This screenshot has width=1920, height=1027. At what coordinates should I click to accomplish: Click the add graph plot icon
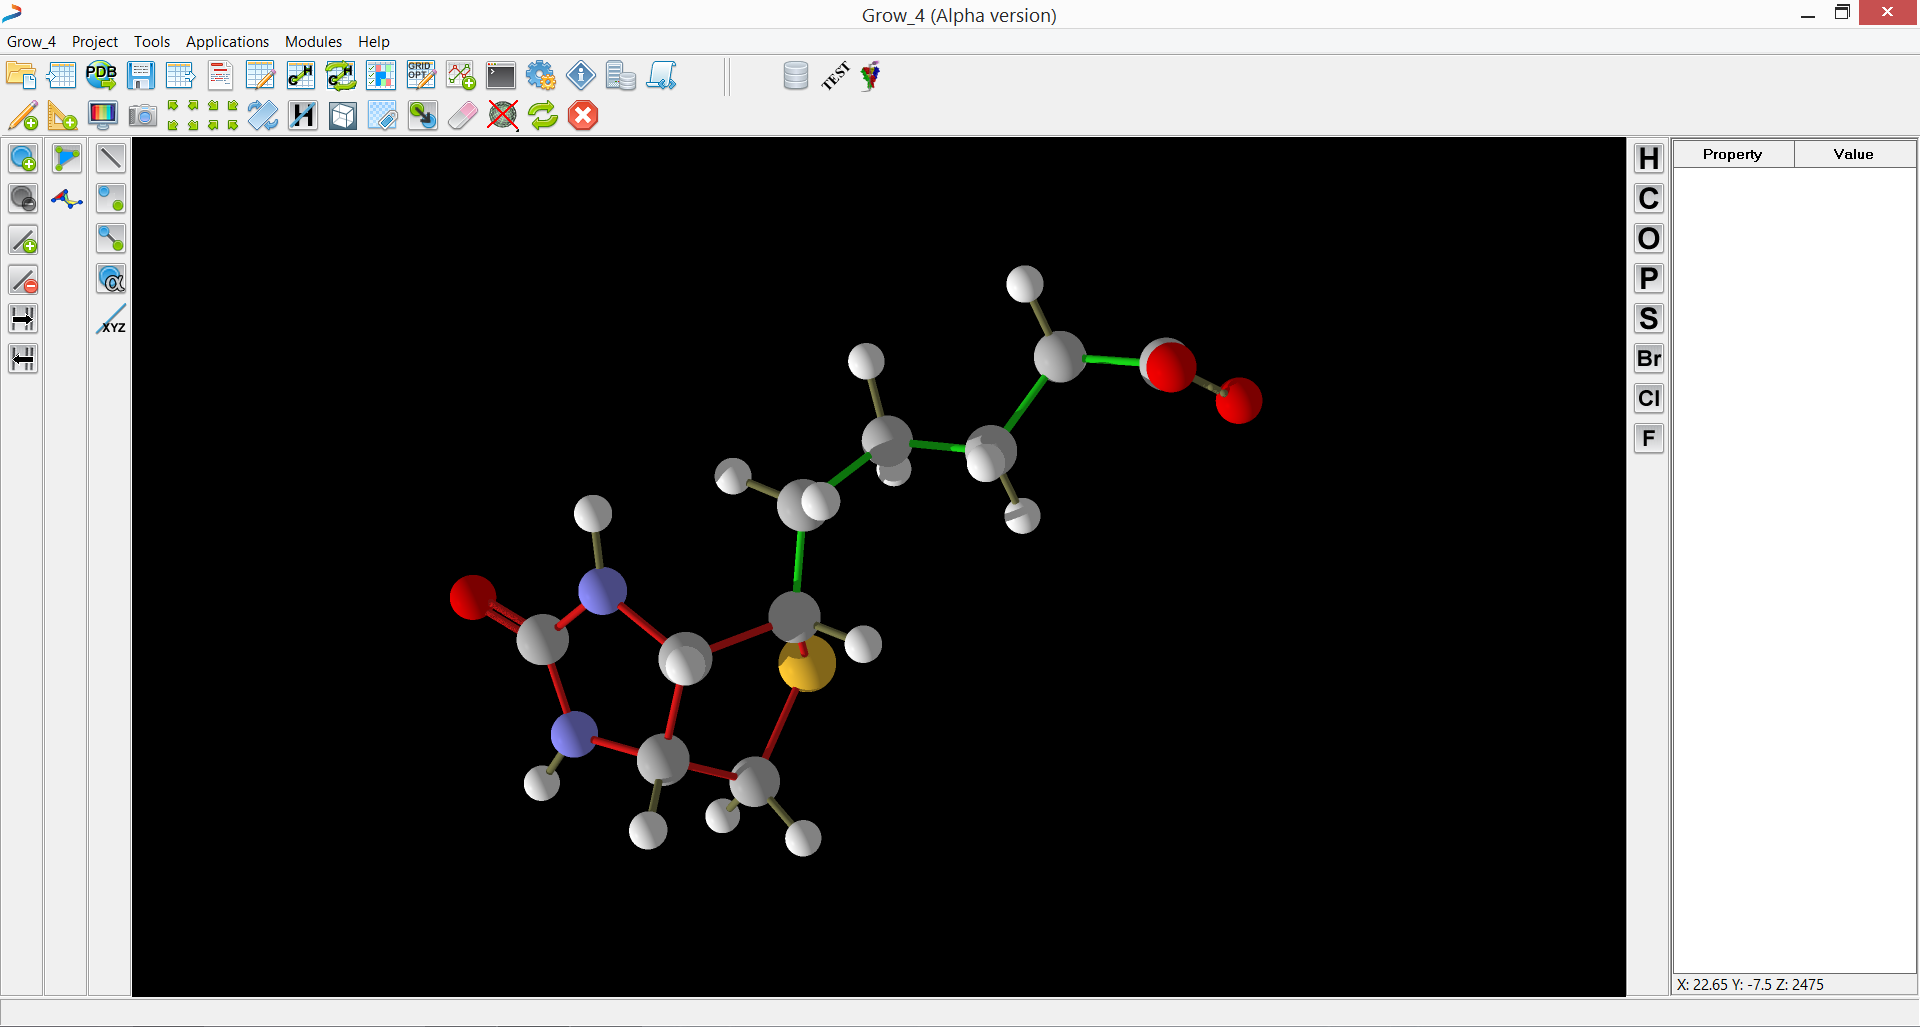point(461,76)
